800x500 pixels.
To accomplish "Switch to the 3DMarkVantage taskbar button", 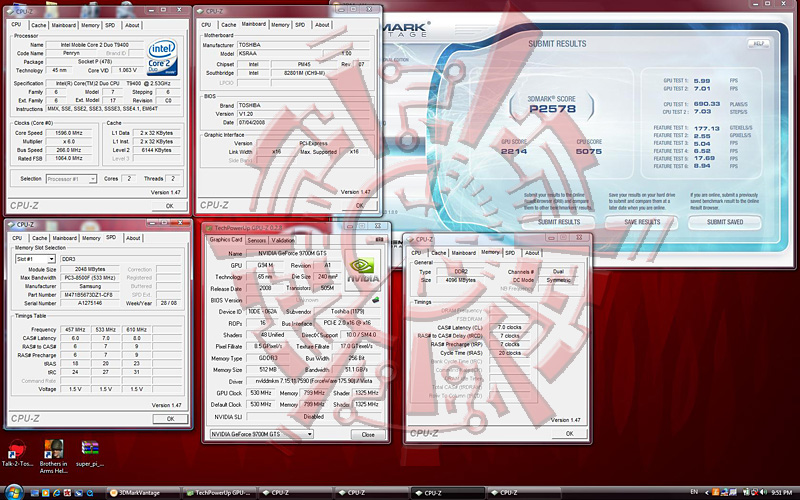I will (x=143, y=493).
